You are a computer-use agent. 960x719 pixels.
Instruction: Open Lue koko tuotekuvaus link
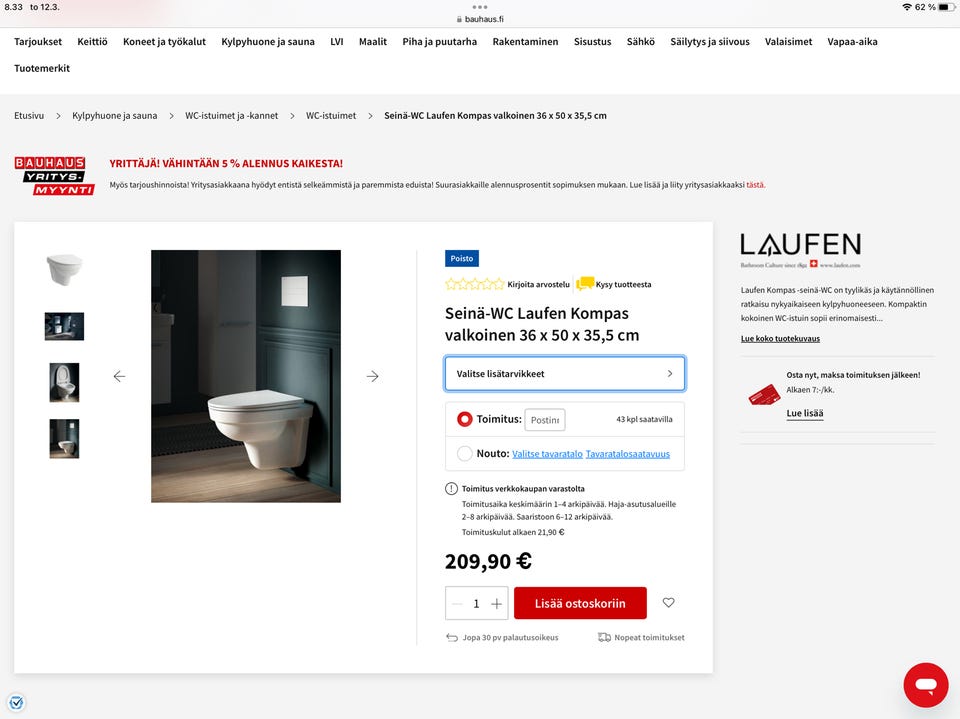pos(780,338)
